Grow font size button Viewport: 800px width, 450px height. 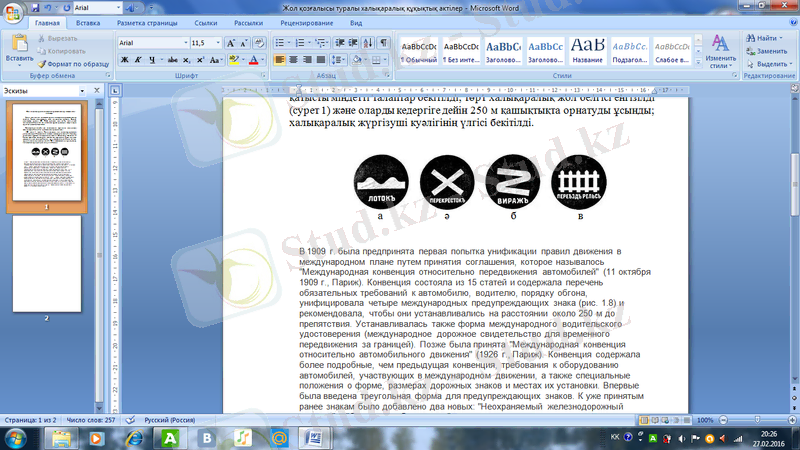(x=231, y=43)
